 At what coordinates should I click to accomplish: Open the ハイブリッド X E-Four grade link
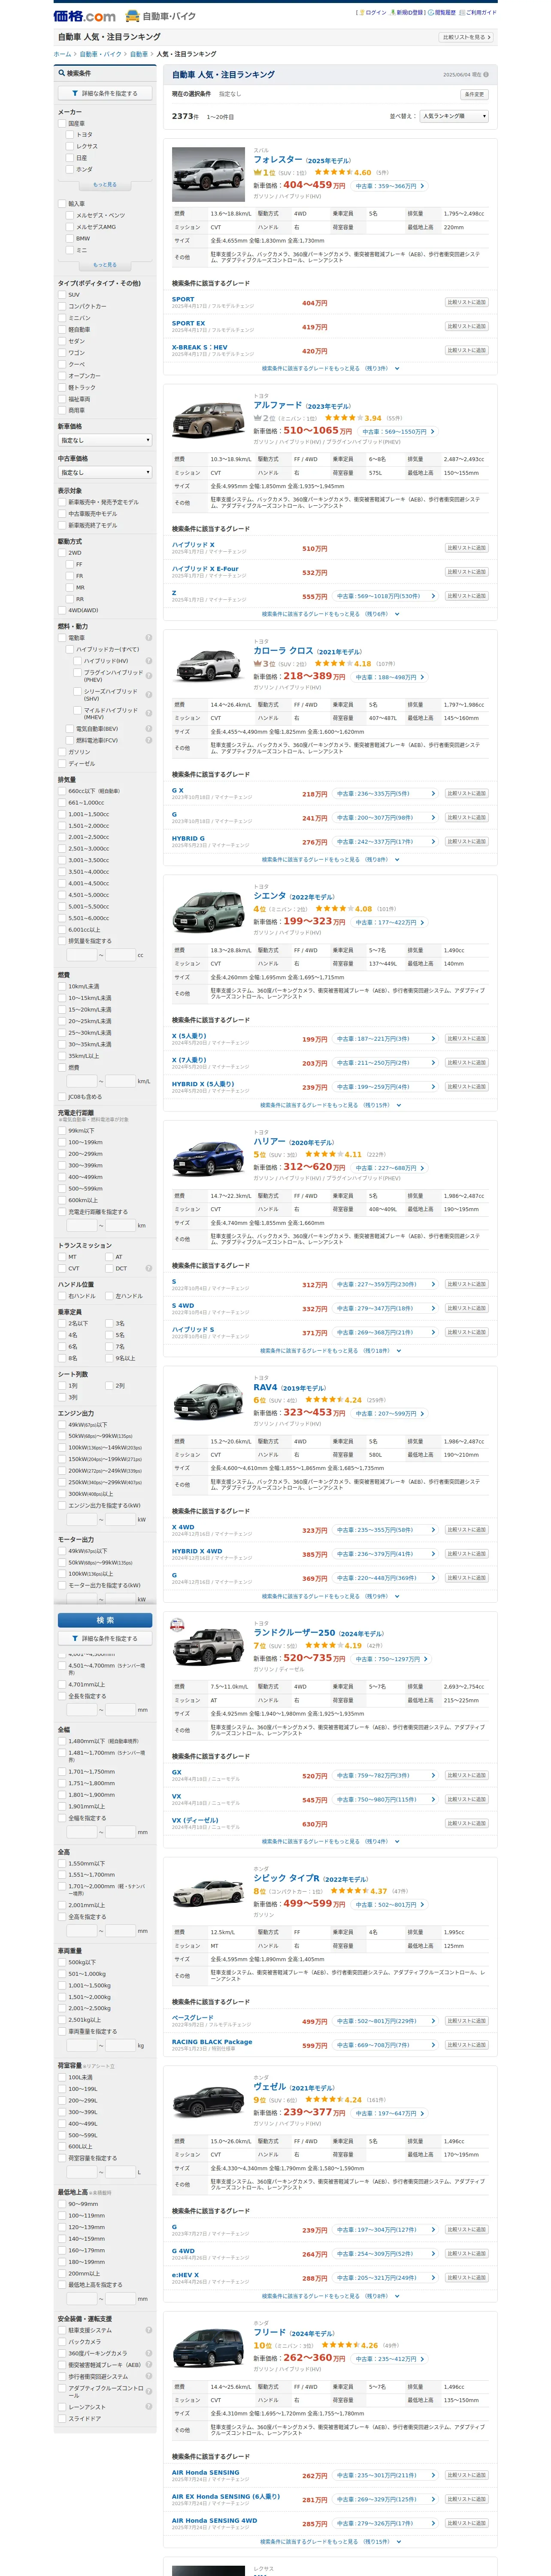click(205, 568)
